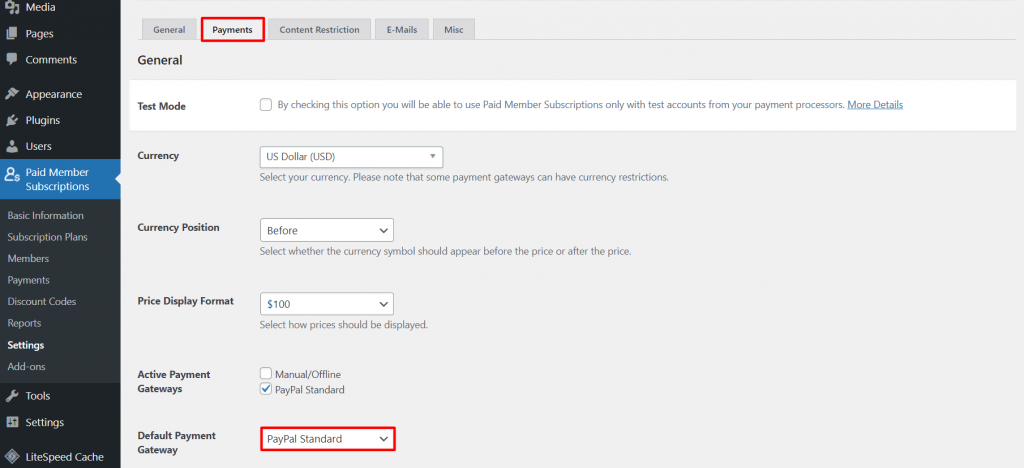
Task: Switch to the Content Restriction tab
Action: click(x=319, y=30)
